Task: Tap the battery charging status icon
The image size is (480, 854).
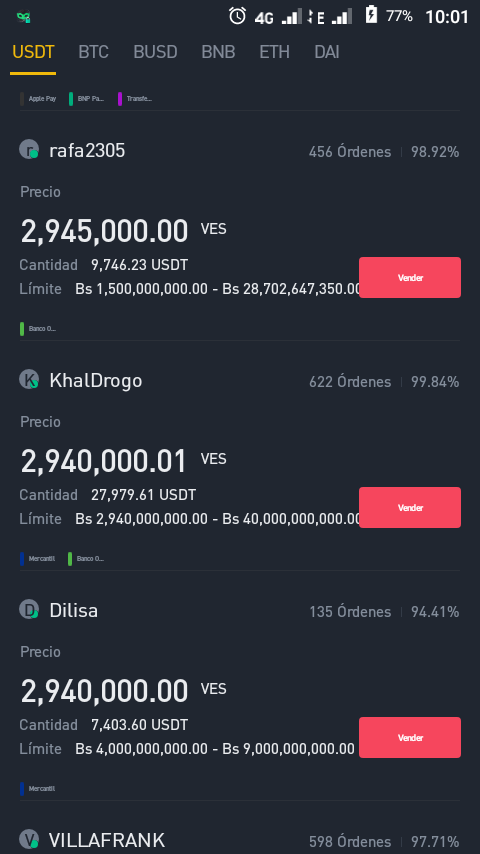Action: point(371,15)
